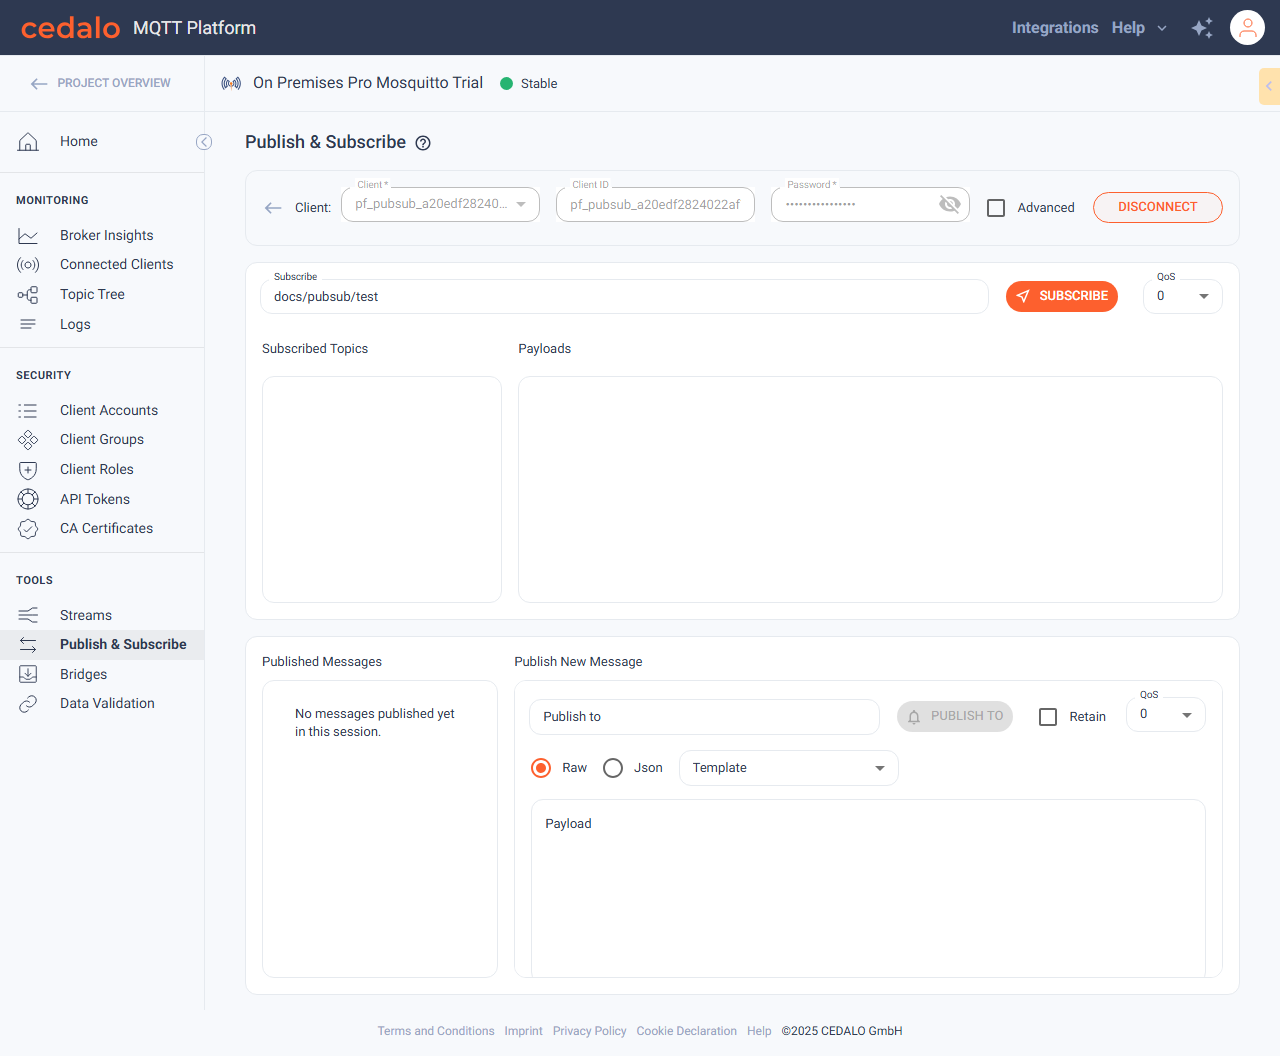Click the Publish to topic field
The height and width of the screenshot is (1056, 1280).
point(704,717)
